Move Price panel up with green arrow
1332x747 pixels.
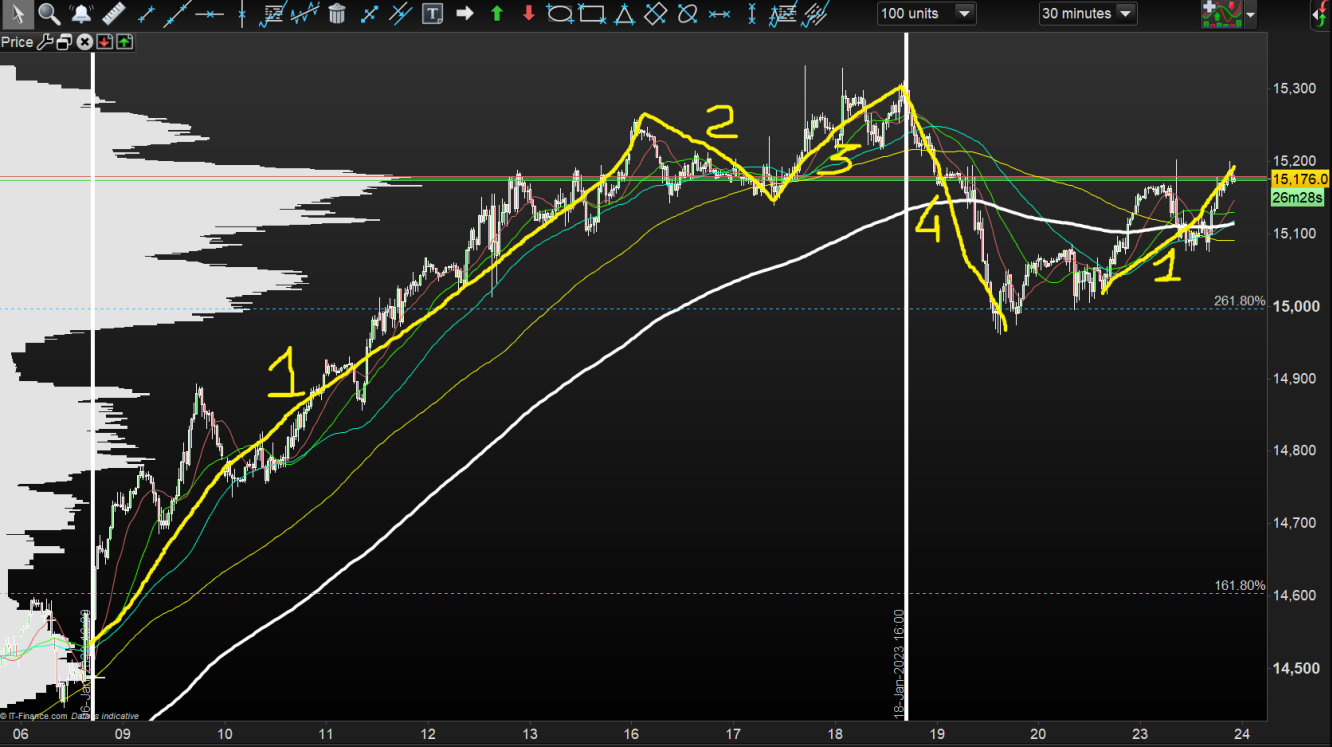[124, 42]
